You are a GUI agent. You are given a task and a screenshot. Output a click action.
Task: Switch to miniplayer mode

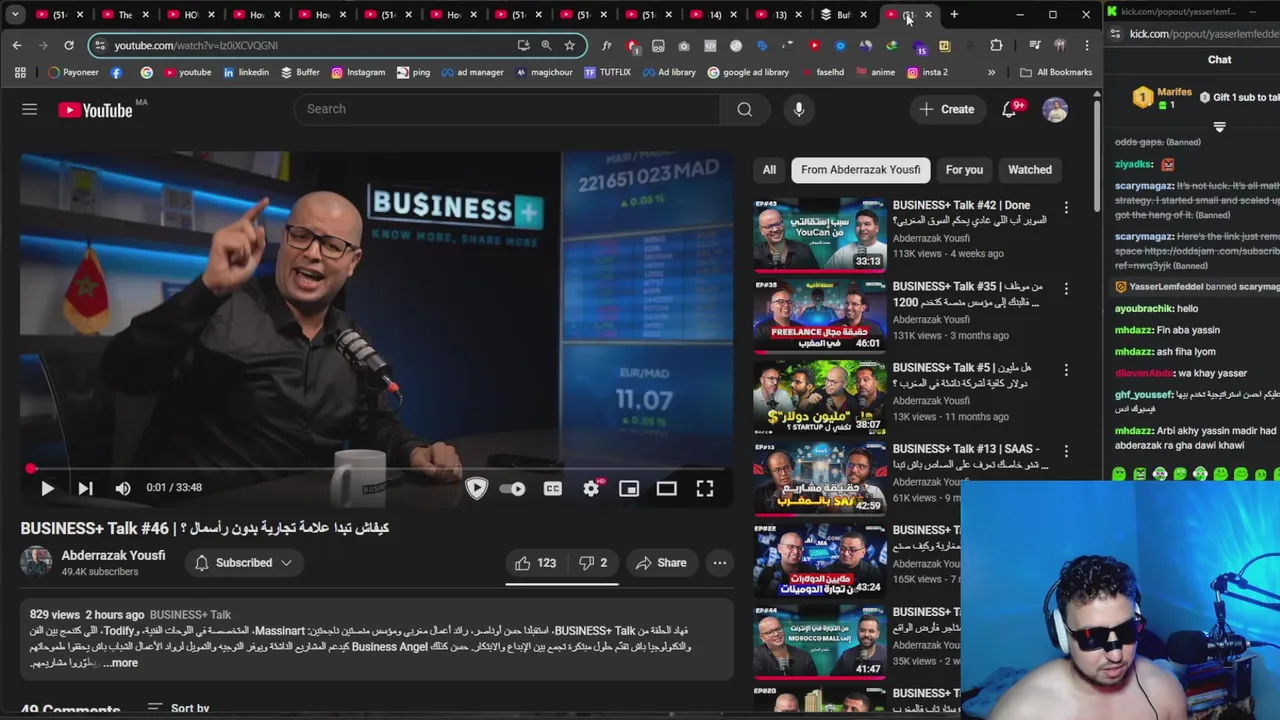click(629, 488)
